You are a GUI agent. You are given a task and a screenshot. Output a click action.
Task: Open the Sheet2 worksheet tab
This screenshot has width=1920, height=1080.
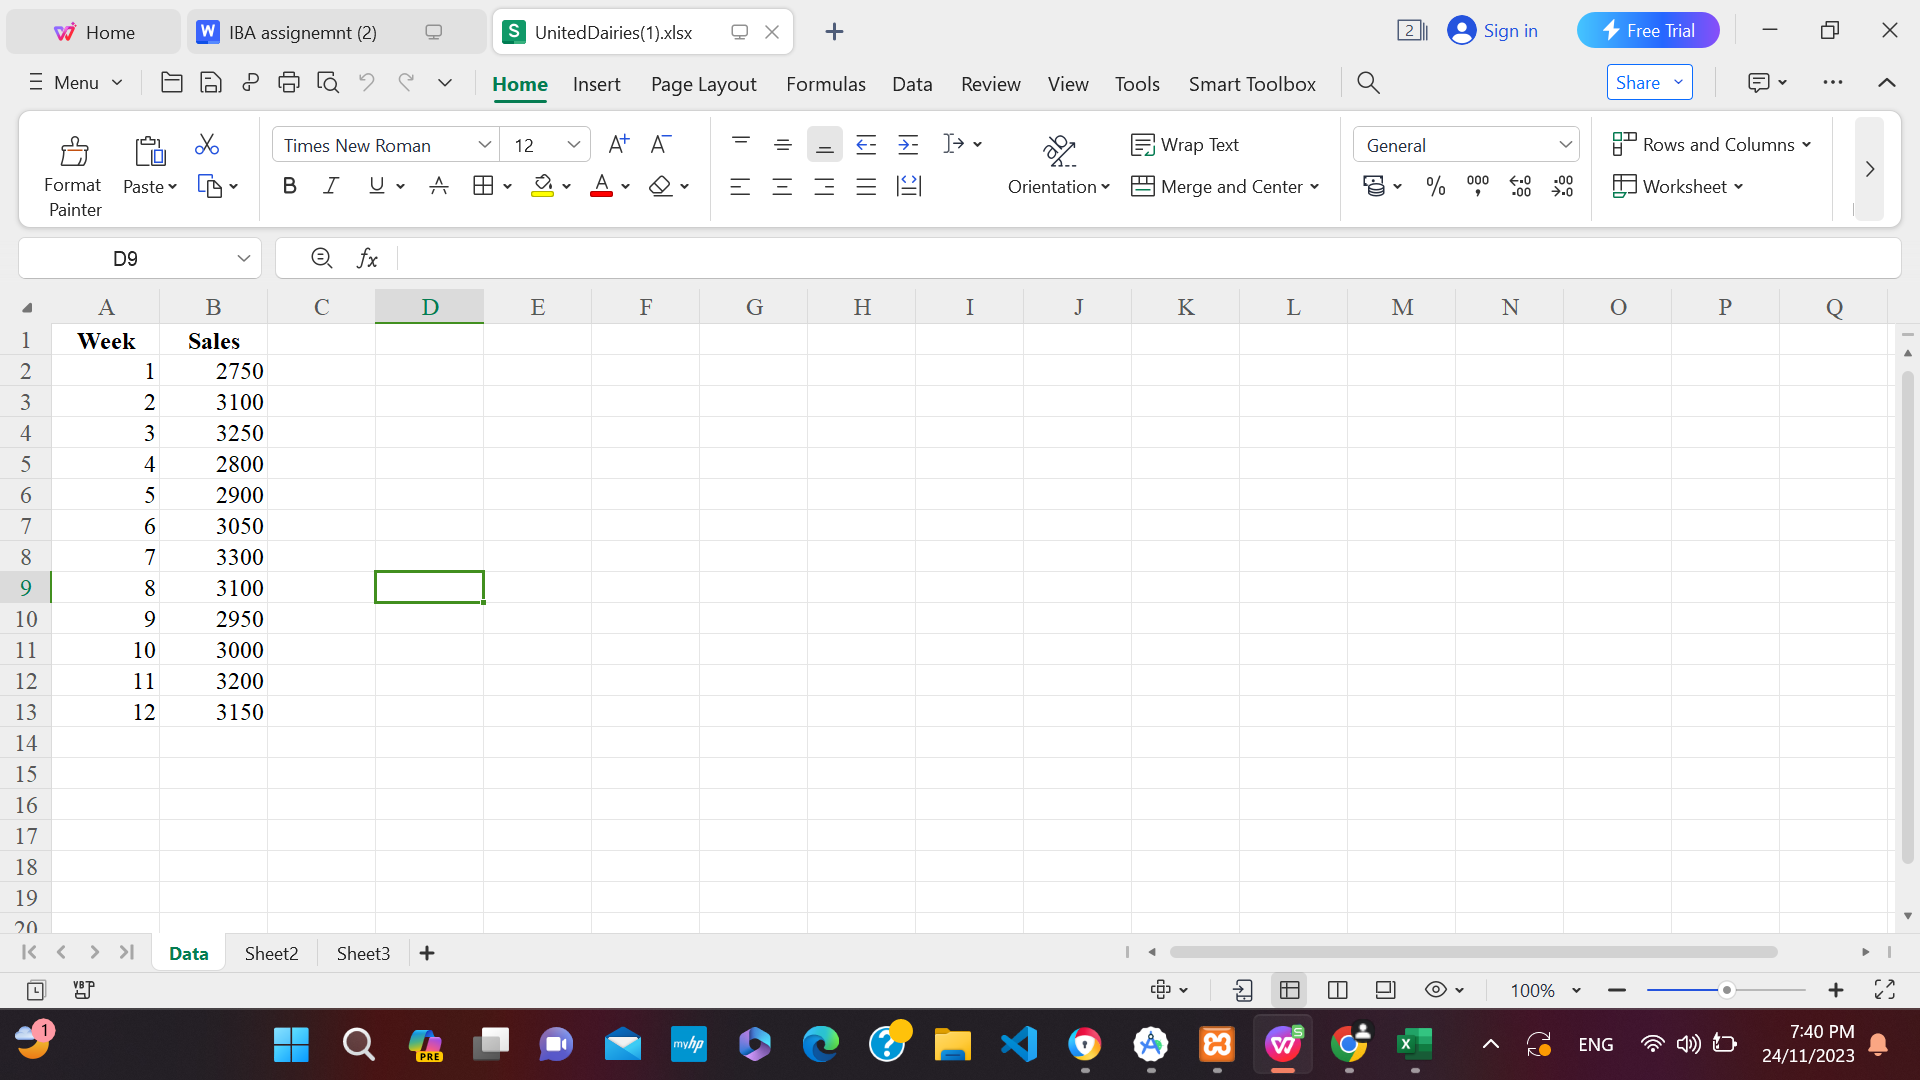[x=271, y=953]
